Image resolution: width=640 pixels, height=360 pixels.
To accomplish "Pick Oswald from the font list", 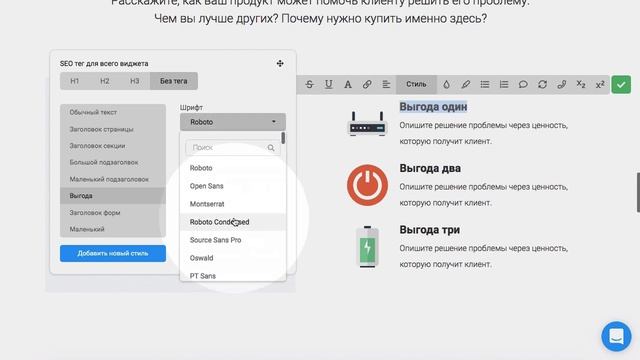I will click(233, 258).
